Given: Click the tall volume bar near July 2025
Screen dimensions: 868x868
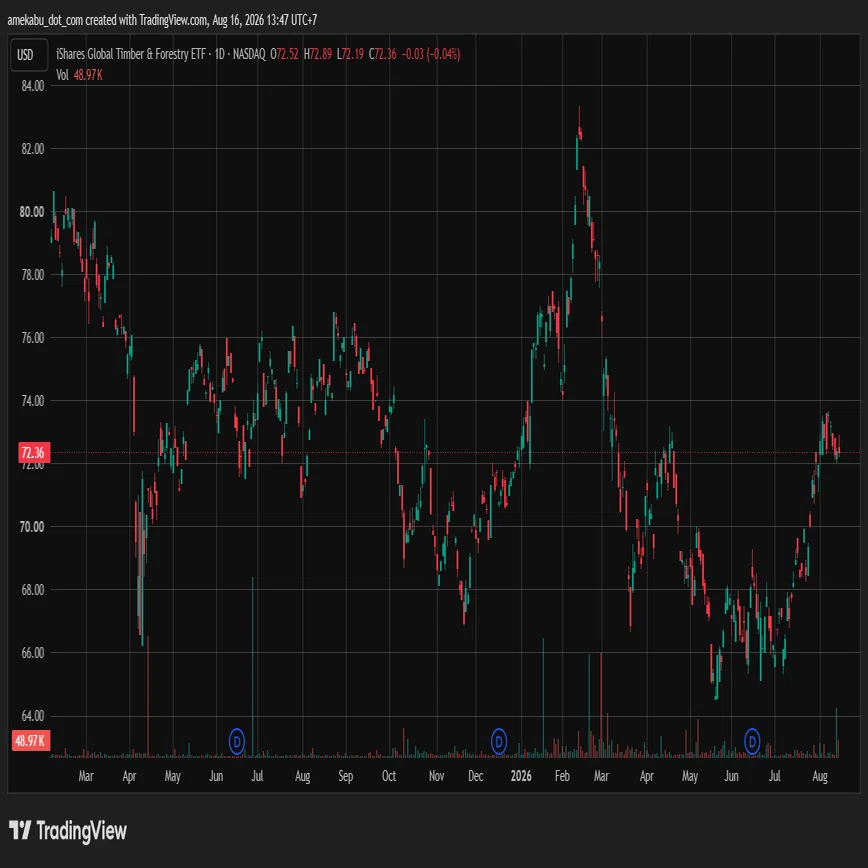Looking at the screenshot, I should coord(253,667).
